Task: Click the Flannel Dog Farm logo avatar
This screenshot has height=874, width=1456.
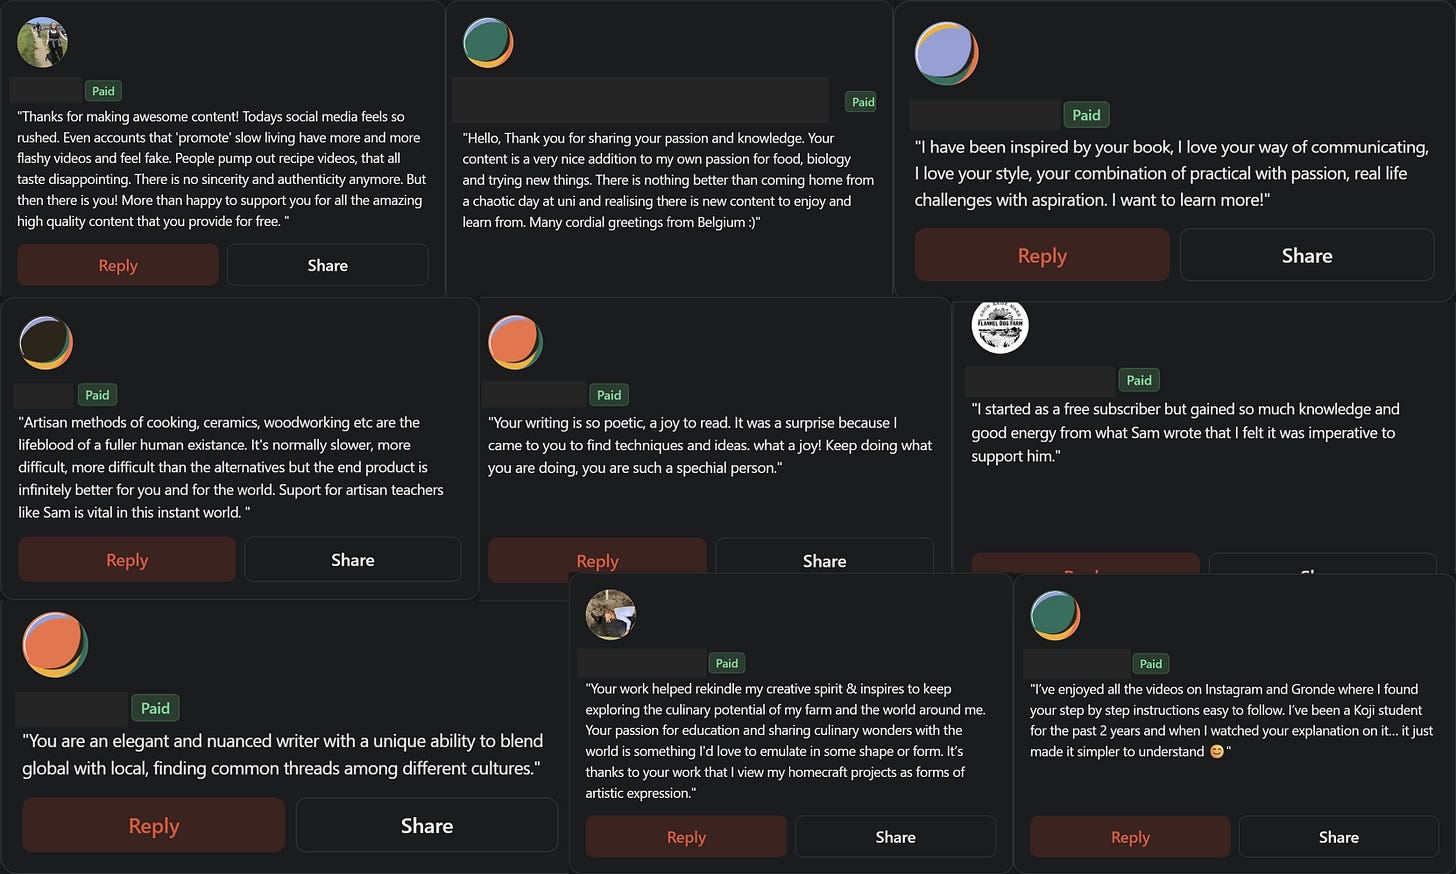Action: [1000, 325]
